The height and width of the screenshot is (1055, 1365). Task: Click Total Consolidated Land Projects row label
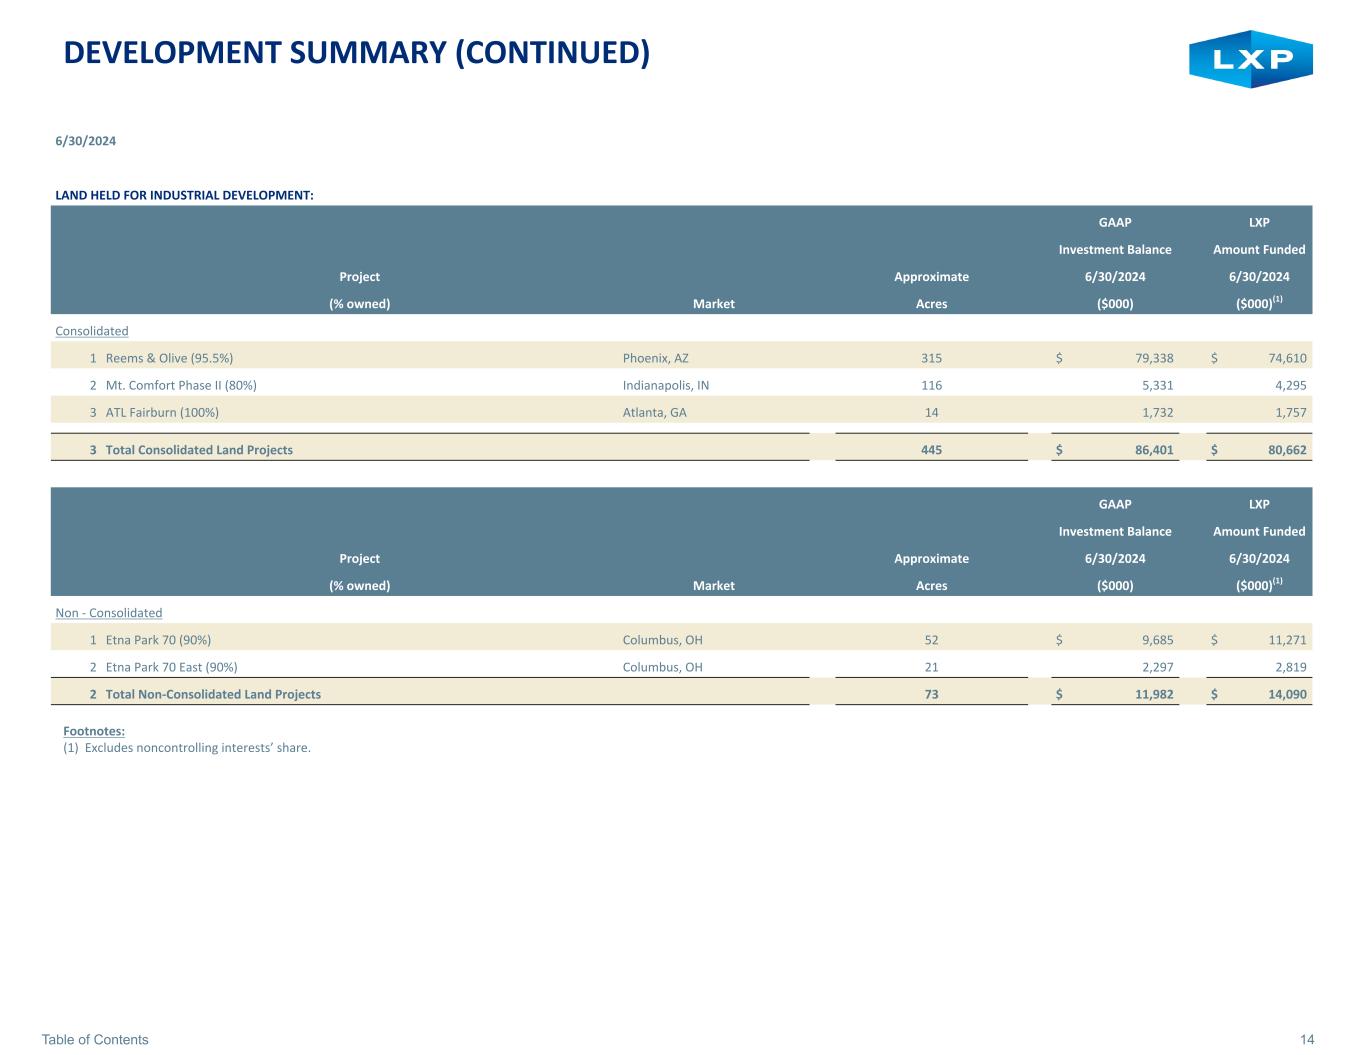click(199, 450)
